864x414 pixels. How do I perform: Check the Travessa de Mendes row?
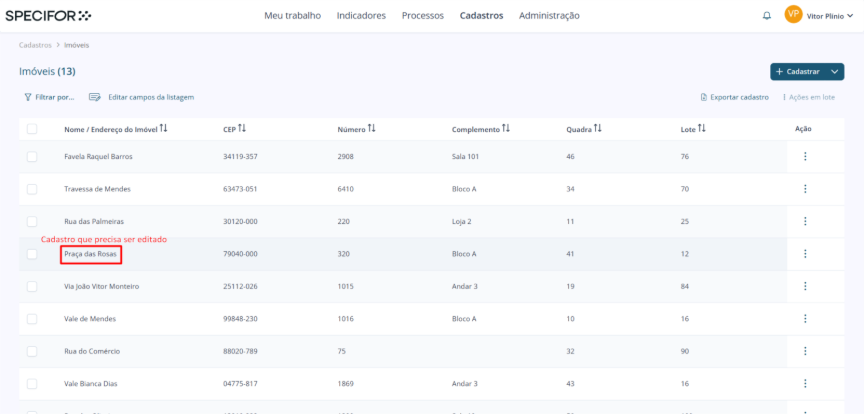pyautogui.click(x=32, y=189)
